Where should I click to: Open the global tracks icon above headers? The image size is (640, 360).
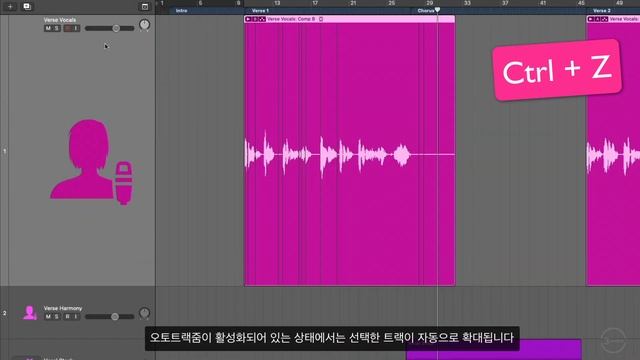coord(145,7)
